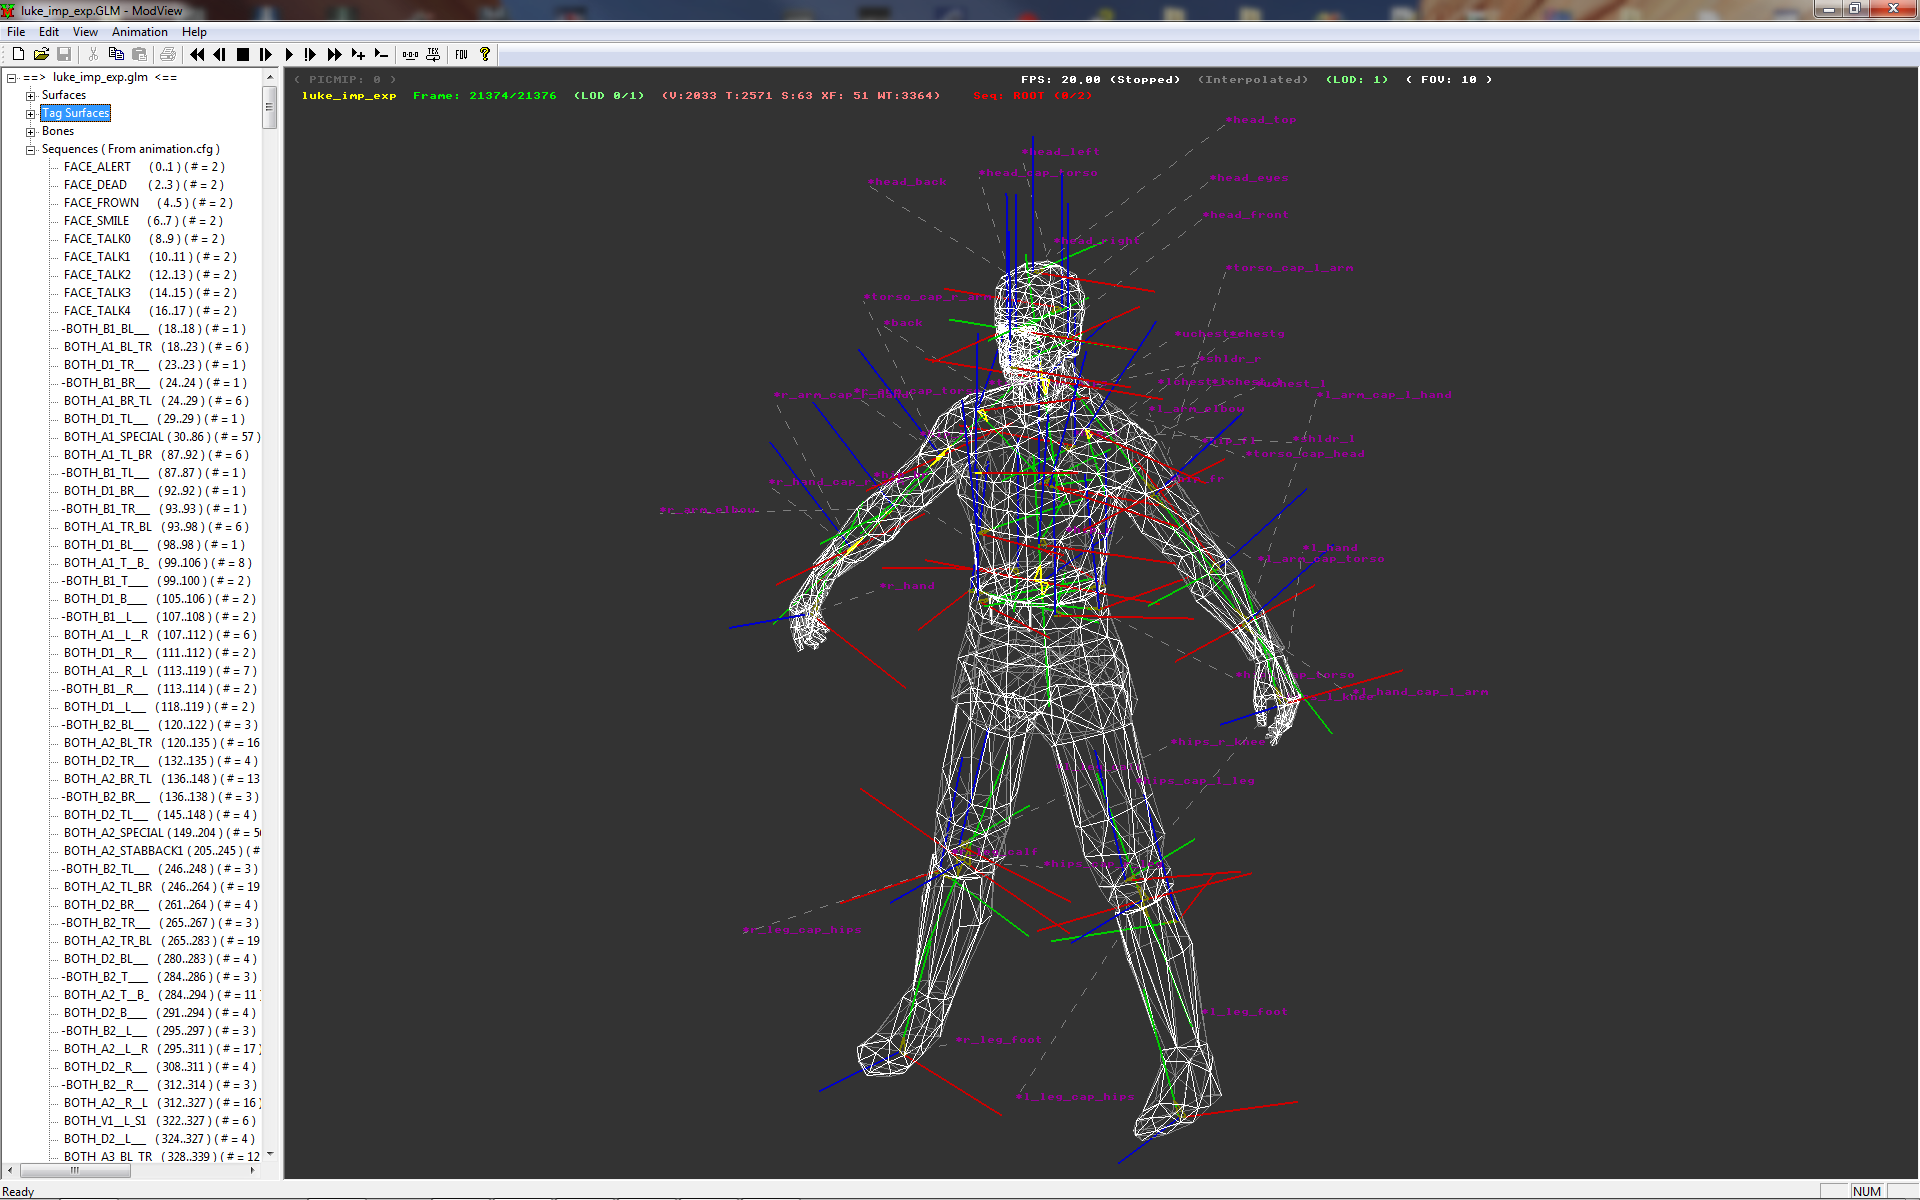Collapse the luke_imp_exp.glm root node

11,78
